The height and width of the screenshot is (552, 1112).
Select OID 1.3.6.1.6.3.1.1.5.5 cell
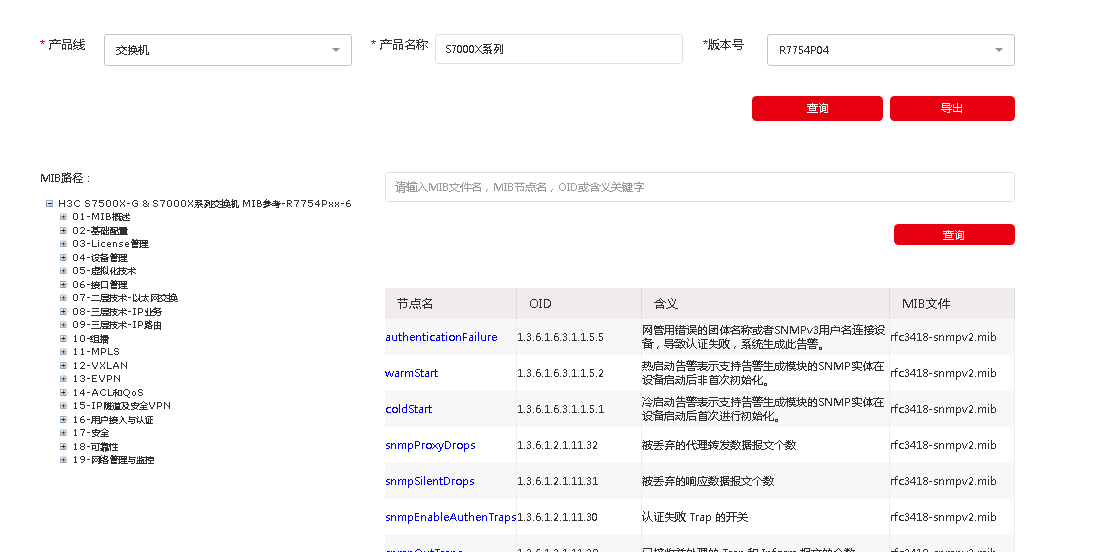560,337
